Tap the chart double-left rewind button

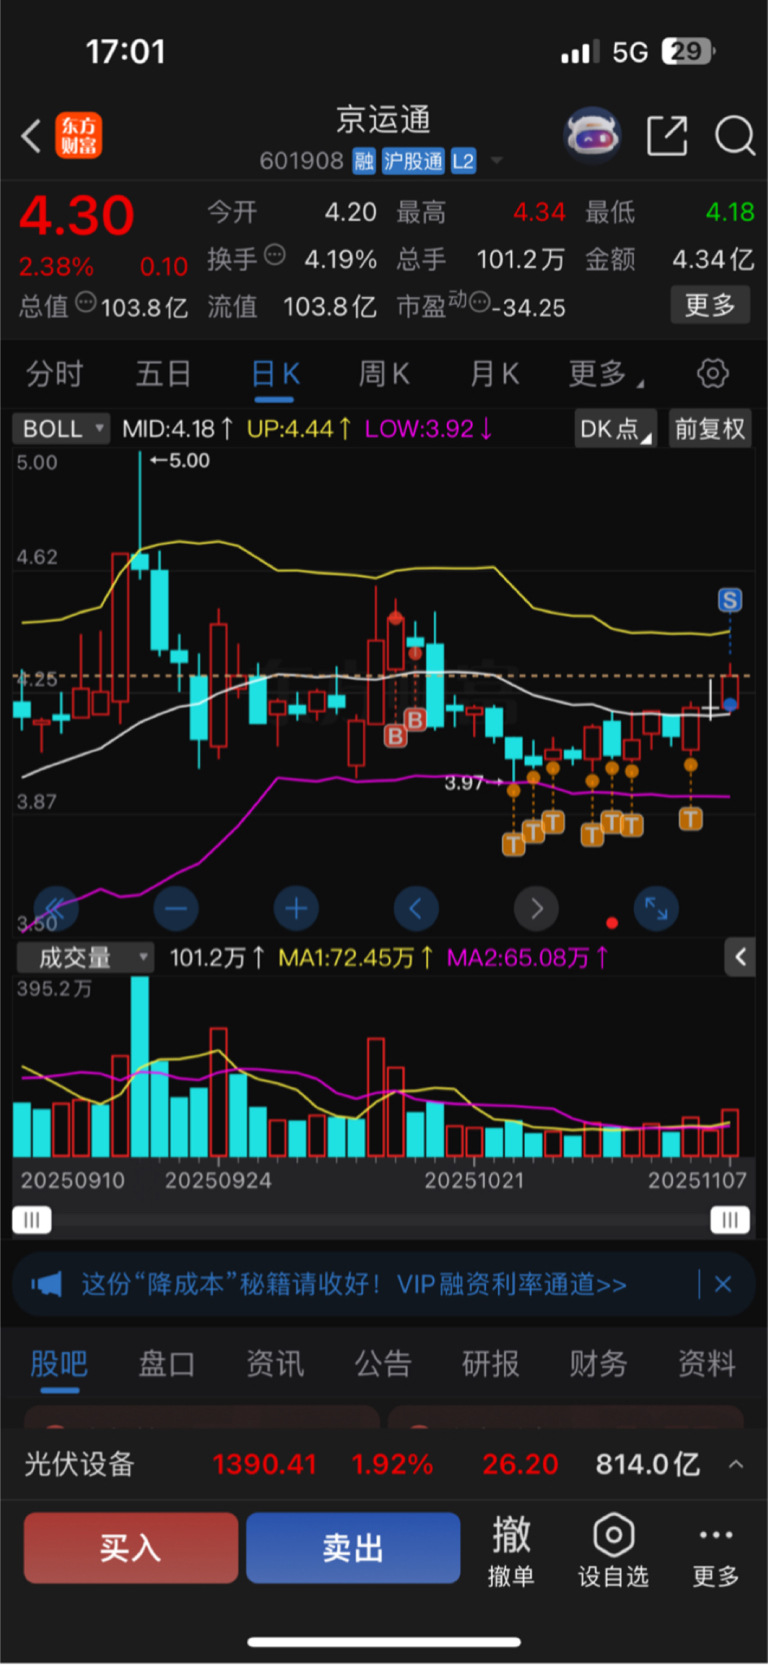coord(56,908)
